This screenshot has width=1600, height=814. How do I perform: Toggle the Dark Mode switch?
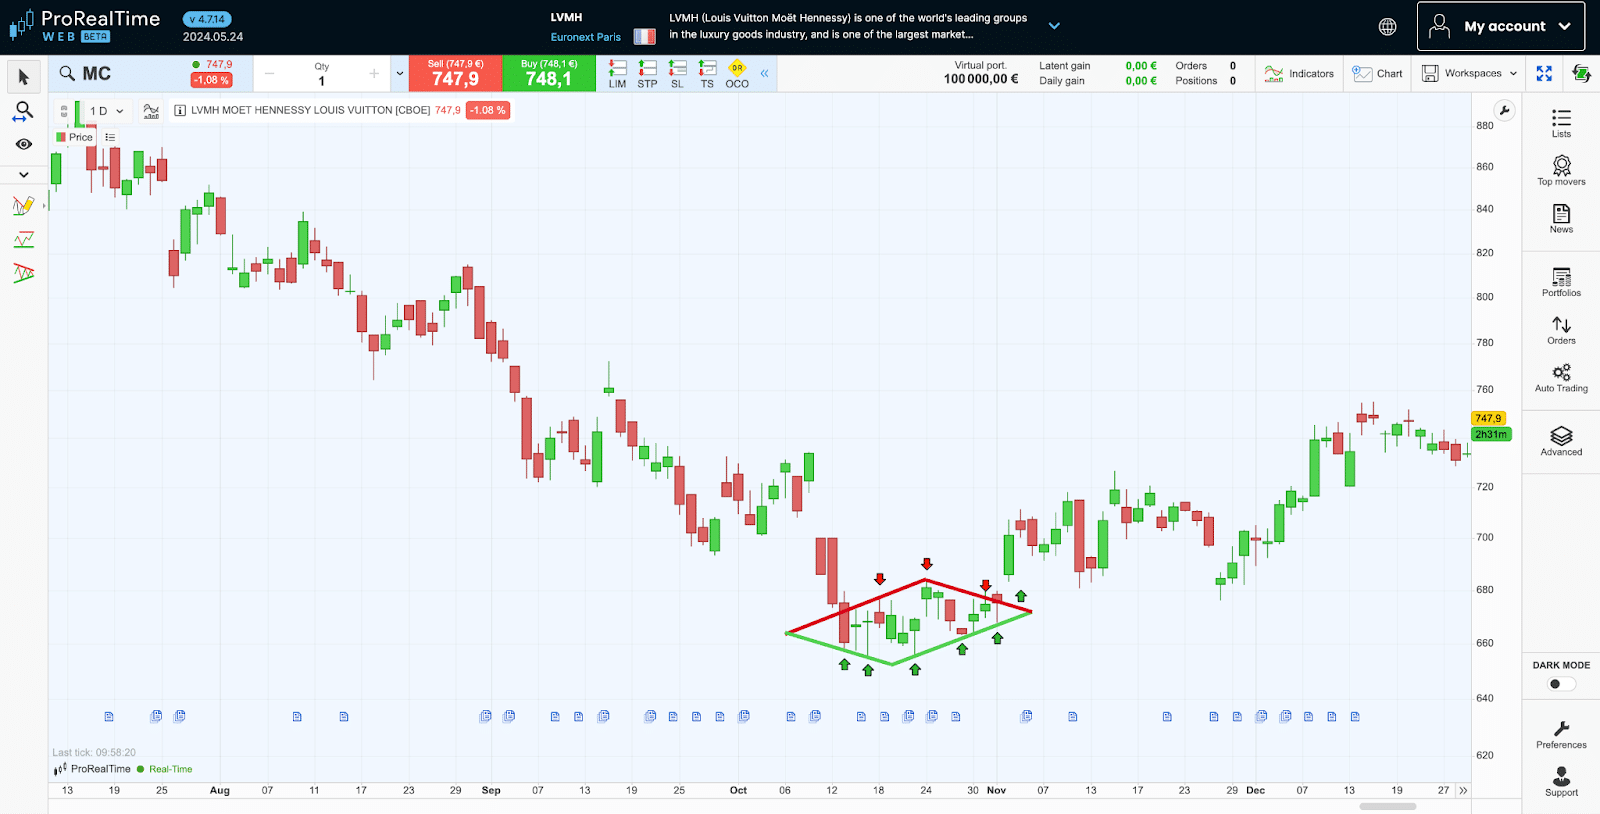coord(1560,684)
